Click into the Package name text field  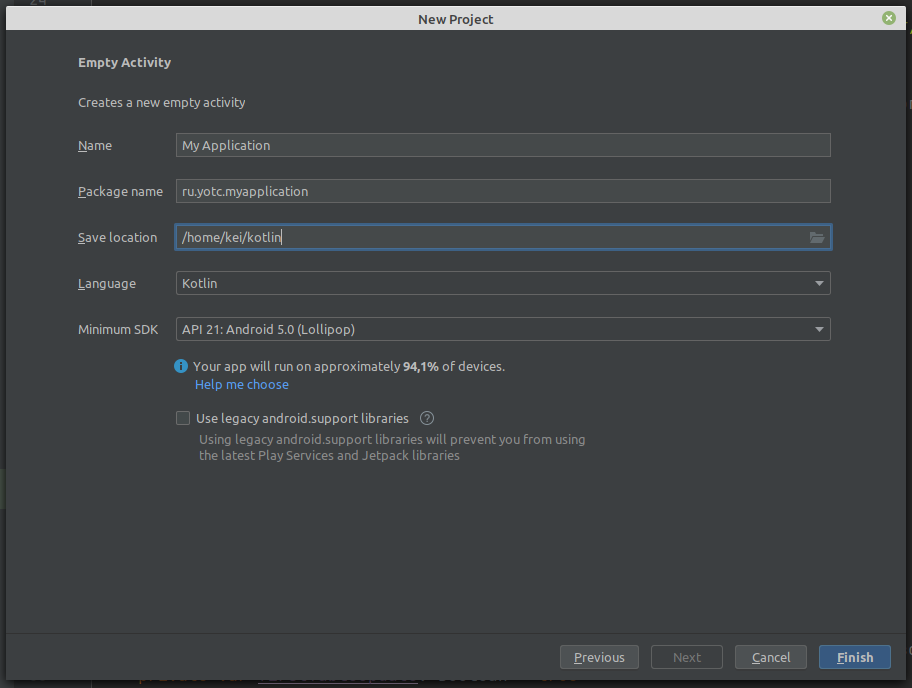(503, 191)
